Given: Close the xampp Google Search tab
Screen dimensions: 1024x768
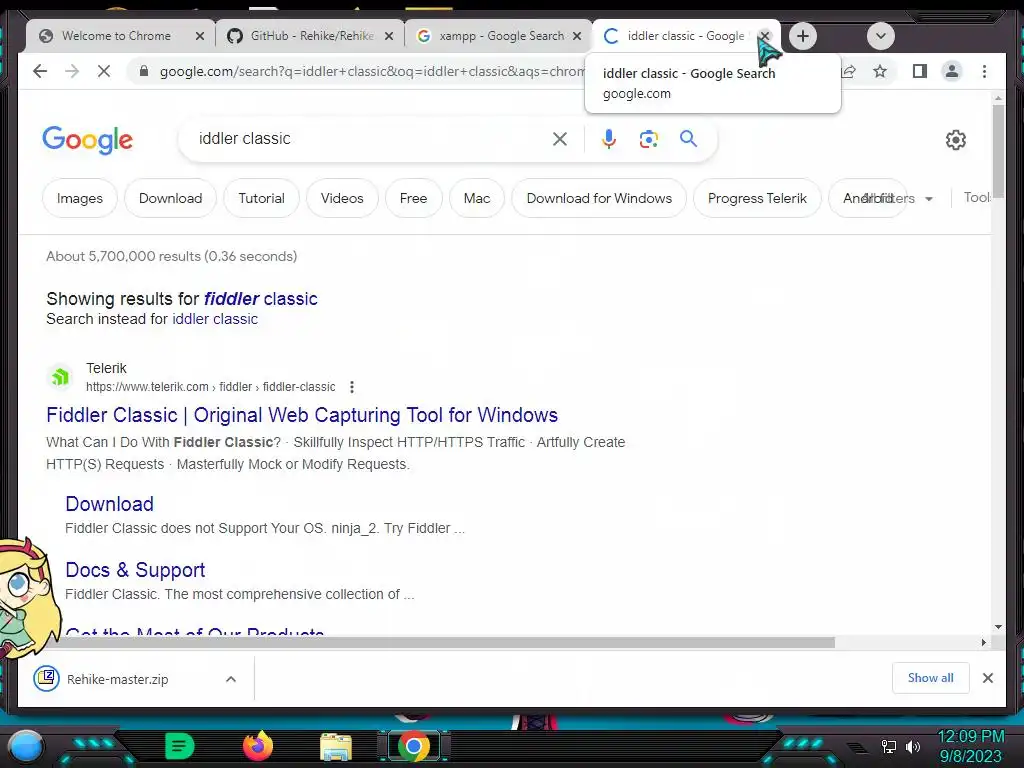Looking at the screenshot, I should 577,36.
